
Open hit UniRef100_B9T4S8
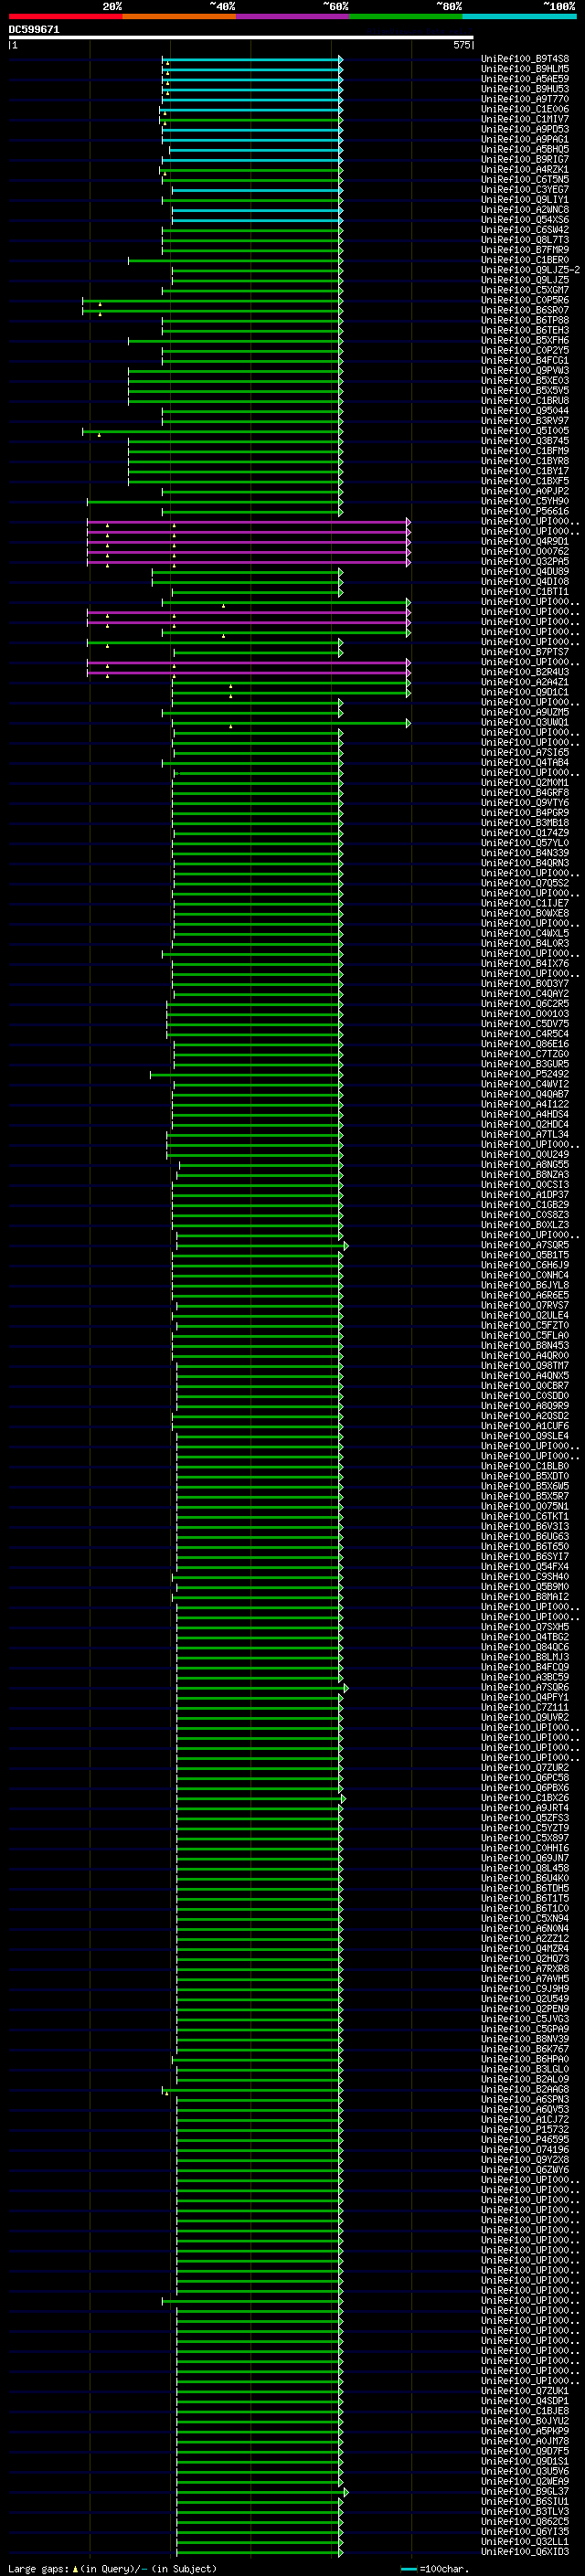(525, 59)
